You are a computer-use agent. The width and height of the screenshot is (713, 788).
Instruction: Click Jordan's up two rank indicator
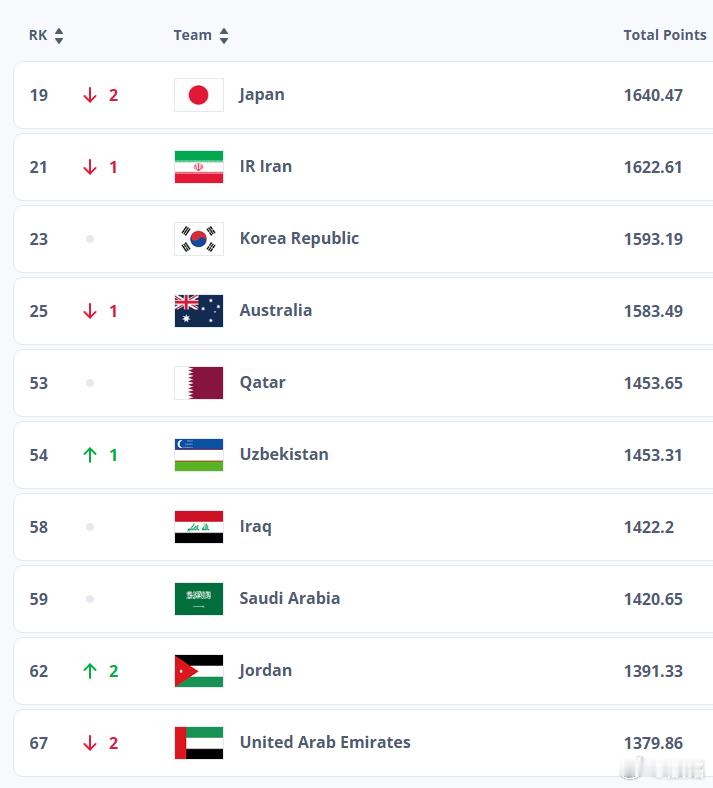click(100, 671)
